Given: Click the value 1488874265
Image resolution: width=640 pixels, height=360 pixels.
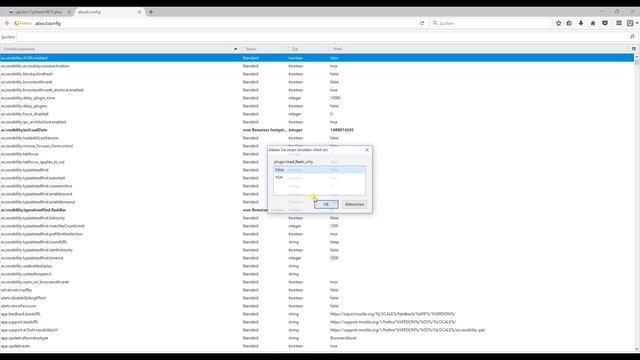Looking at the screenshot, I should point(342,130).
